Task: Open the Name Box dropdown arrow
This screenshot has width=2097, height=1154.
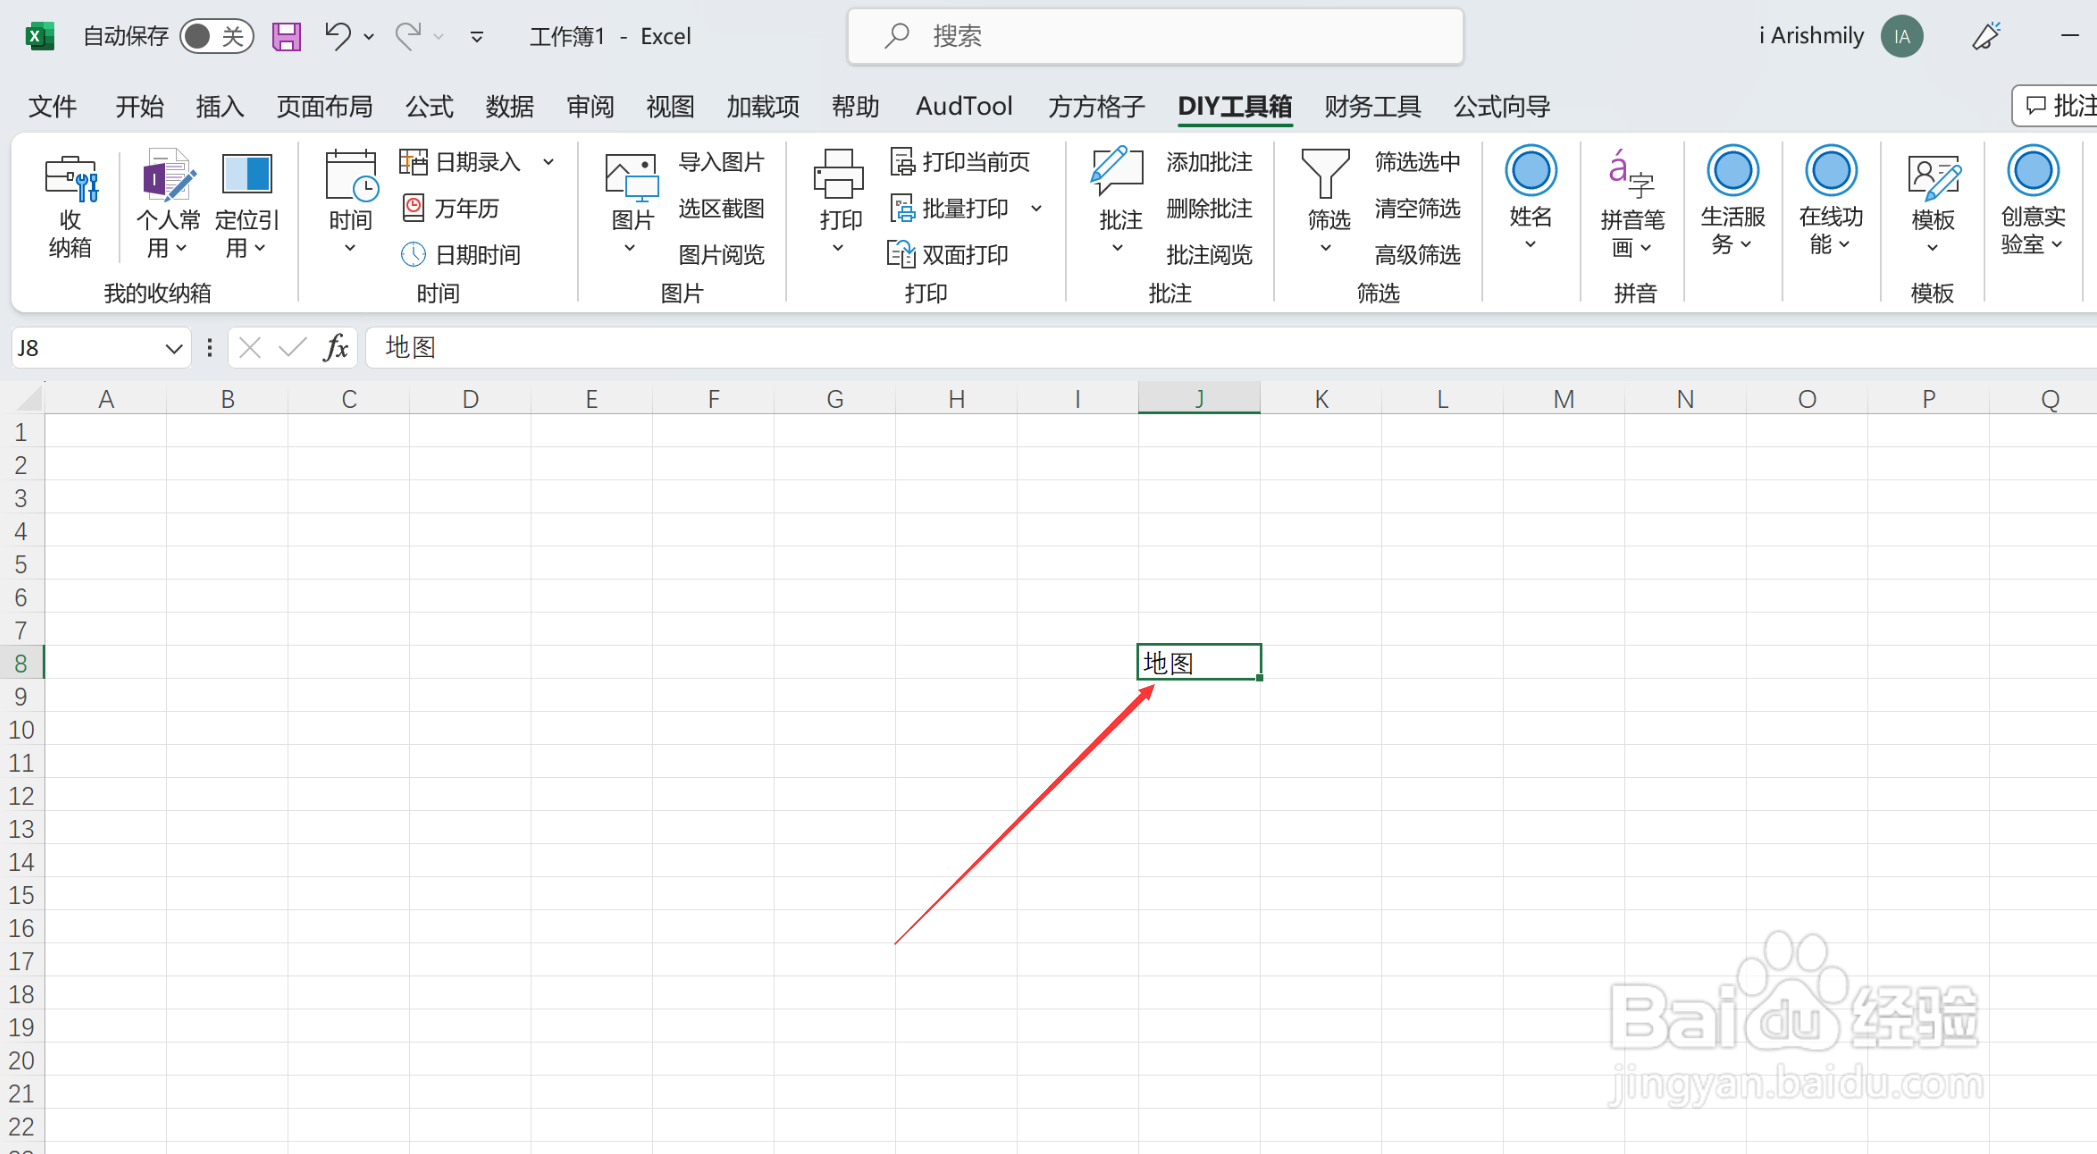Action: [x=174, y=348]
